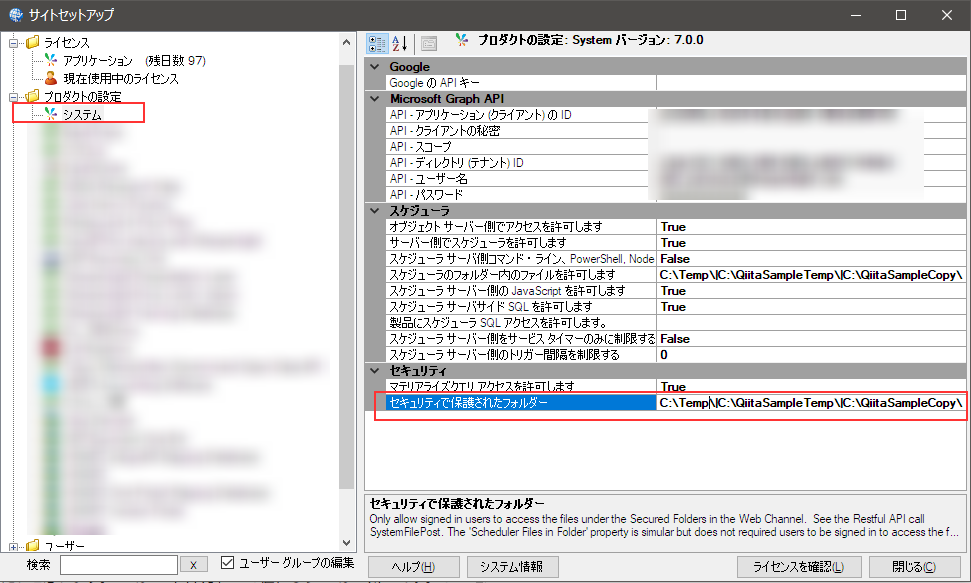Click the Categorized view toolbar icon
This screenshot has width=971, height=583.
click(377, 43)
